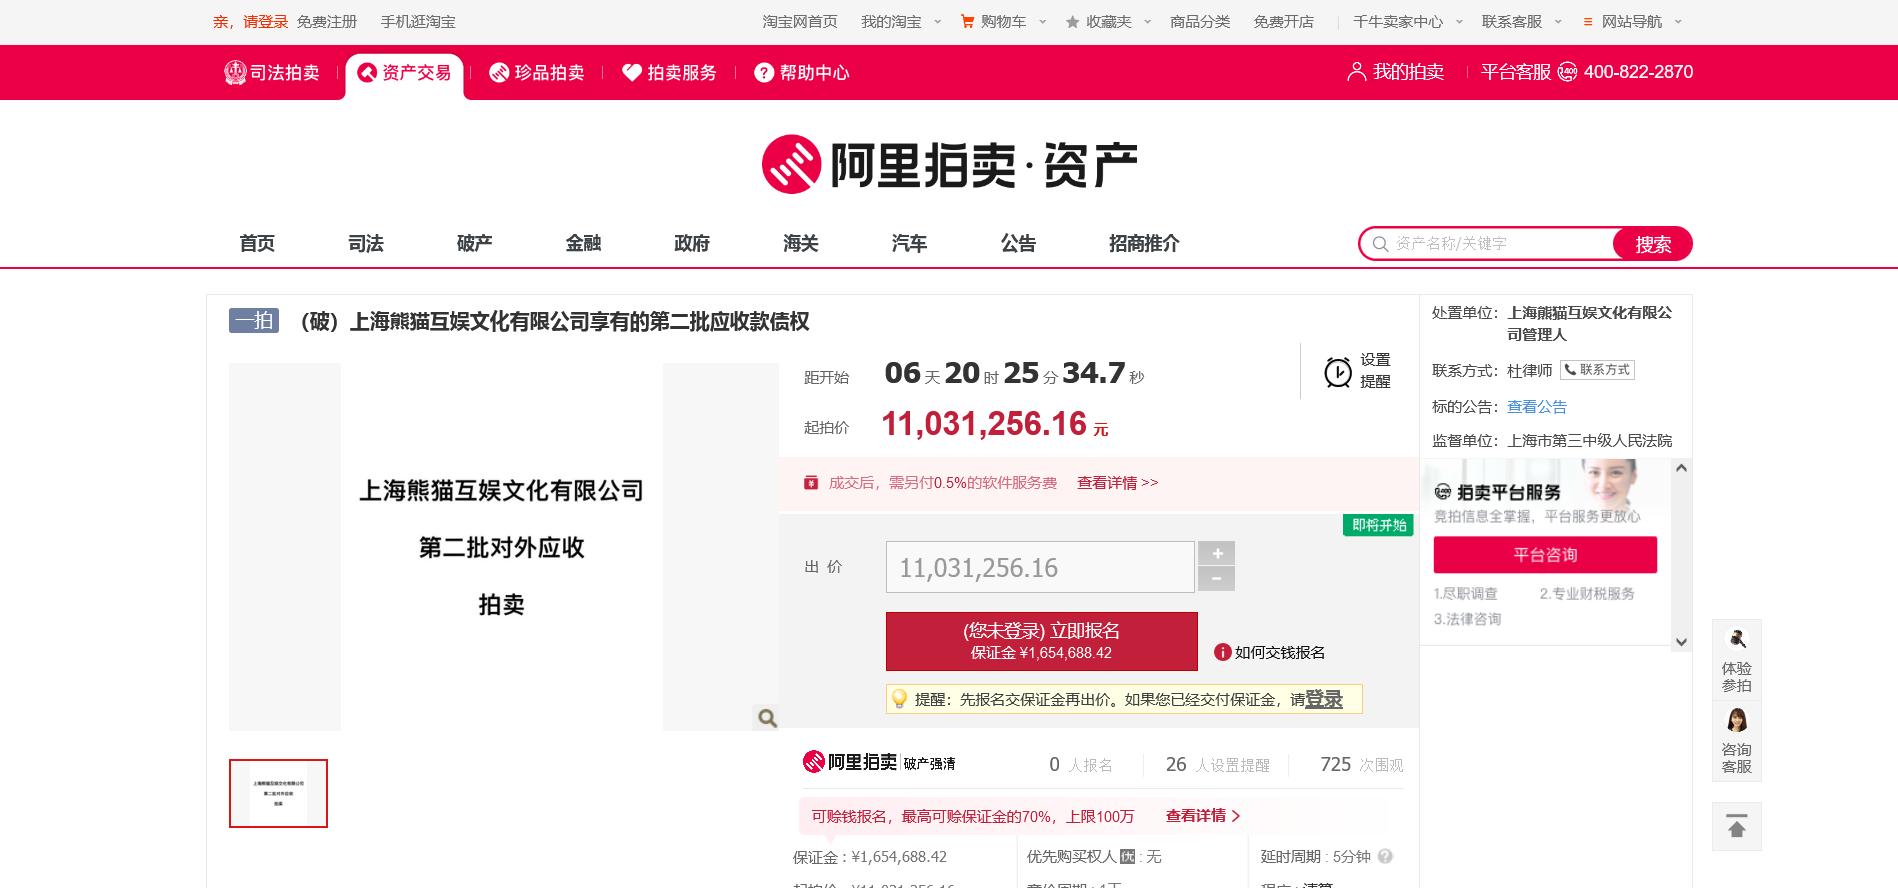Click the 如何交钱报名 link
Screen dimensions: 1898x888
click(1280, 652)
